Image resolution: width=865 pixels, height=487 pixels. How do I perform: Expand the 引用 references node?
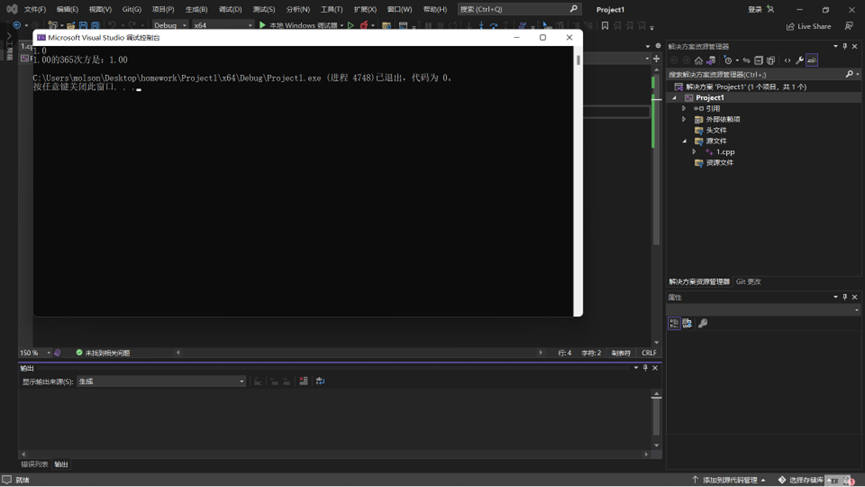684,109
